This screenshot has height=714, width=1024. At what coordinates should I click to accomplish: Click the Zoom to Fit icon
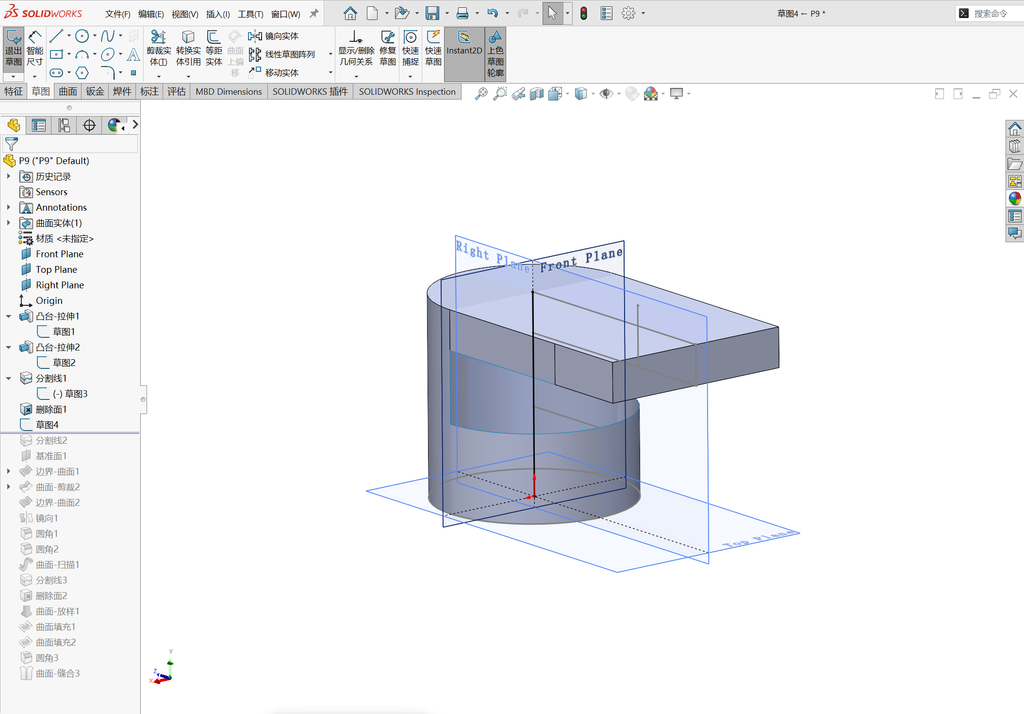click(x=481, y=94)
